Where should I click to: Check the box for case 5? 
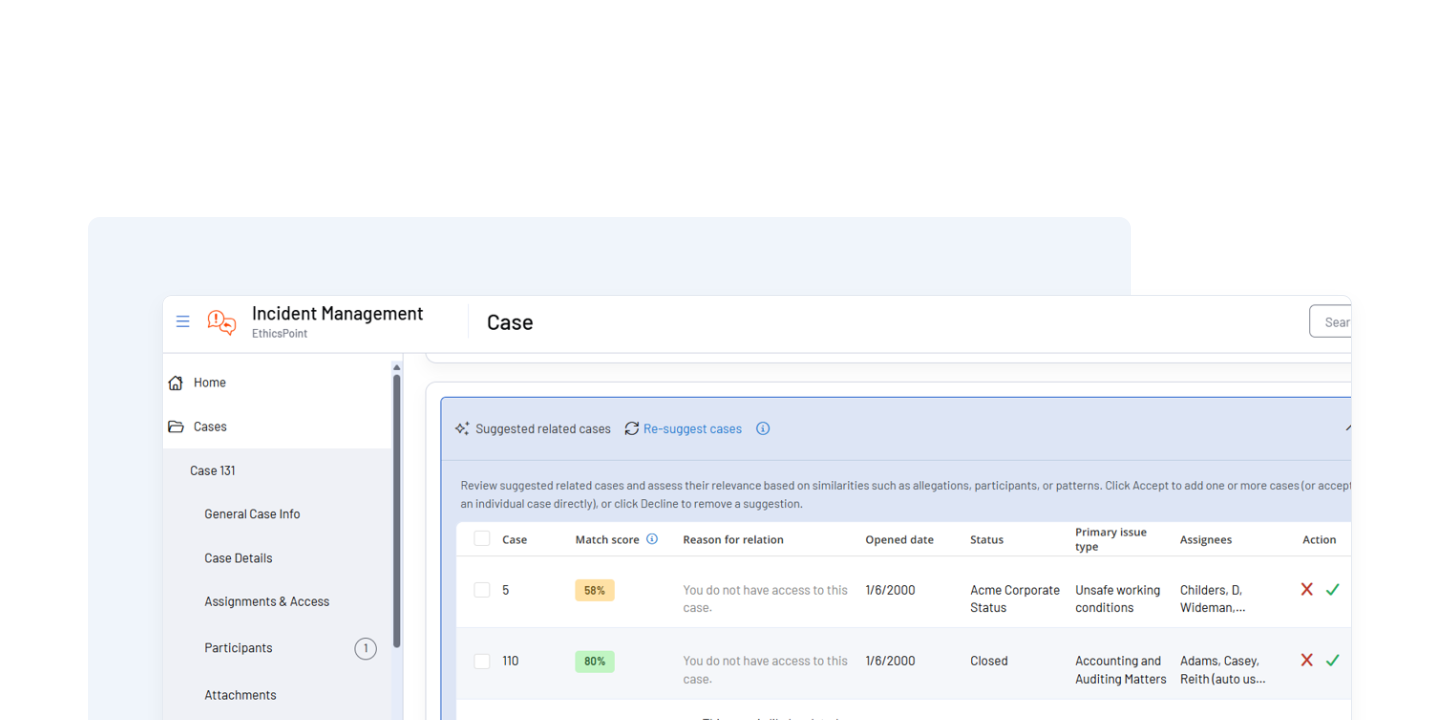482,590
